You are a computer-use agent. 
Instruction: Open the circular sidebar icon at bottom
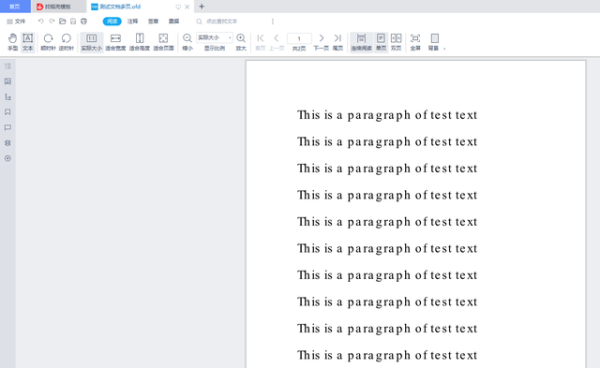8,158
